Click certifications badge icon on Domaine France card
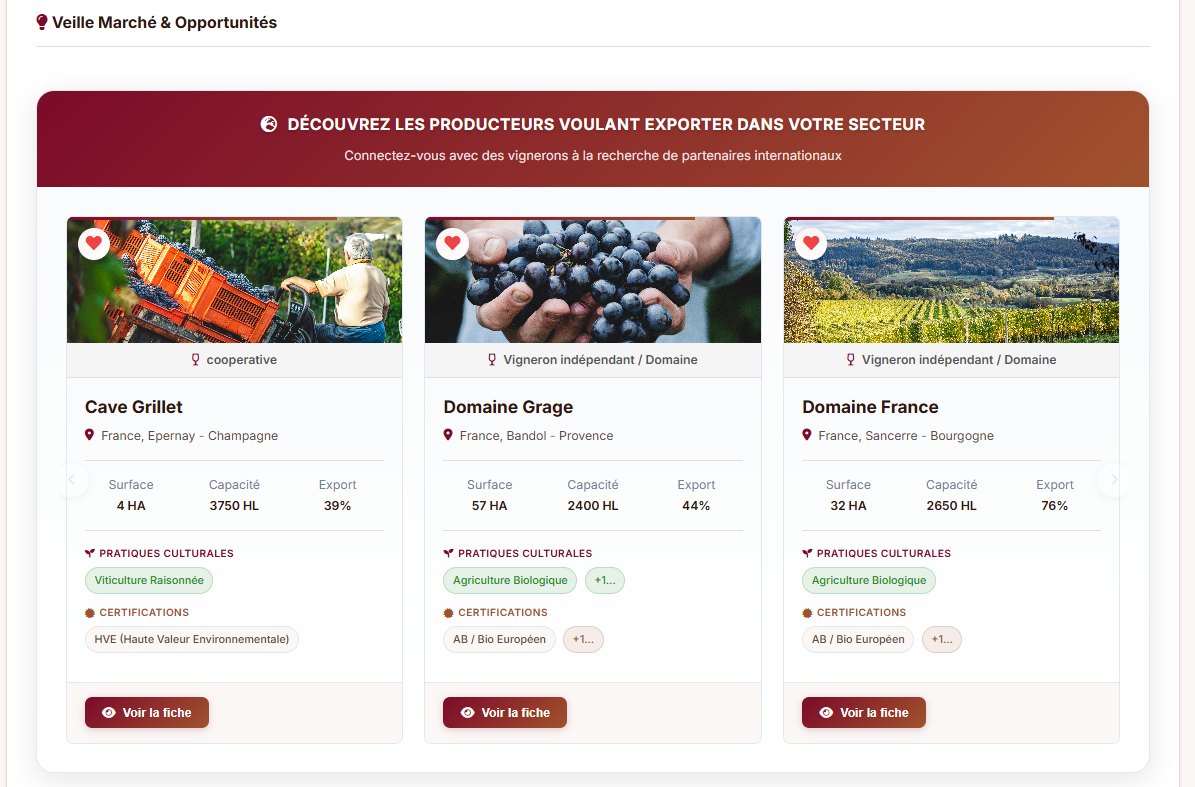1195x787 pixels. click(x=807, y=612)
